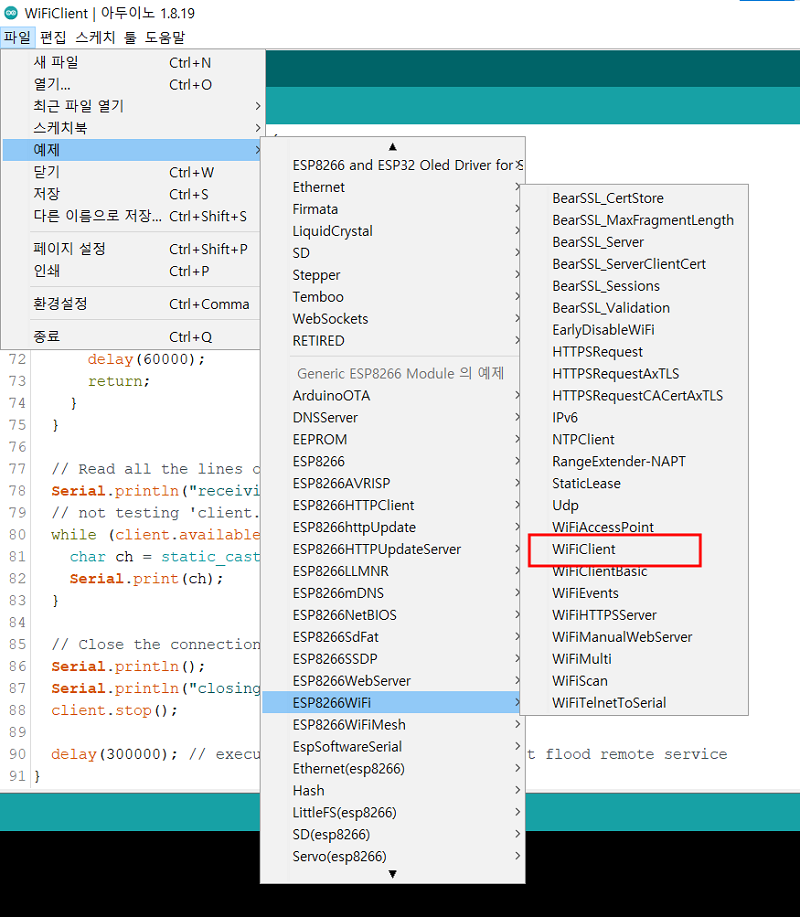Expand EEPROM examples submenu

392,440
